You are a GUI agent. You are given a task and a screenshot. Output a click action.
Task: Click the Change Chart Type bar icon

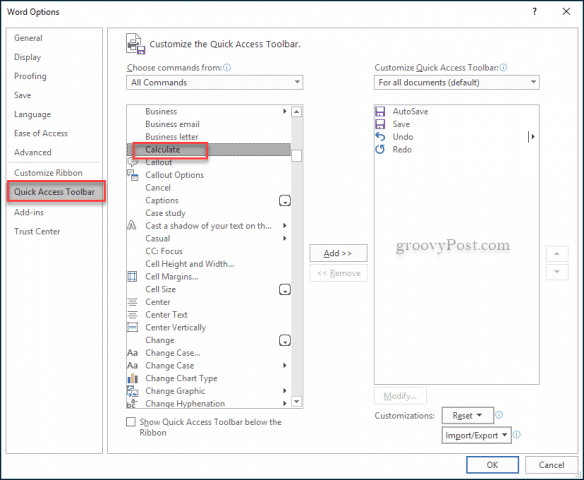pyautogui.click(x=132, y=378)
